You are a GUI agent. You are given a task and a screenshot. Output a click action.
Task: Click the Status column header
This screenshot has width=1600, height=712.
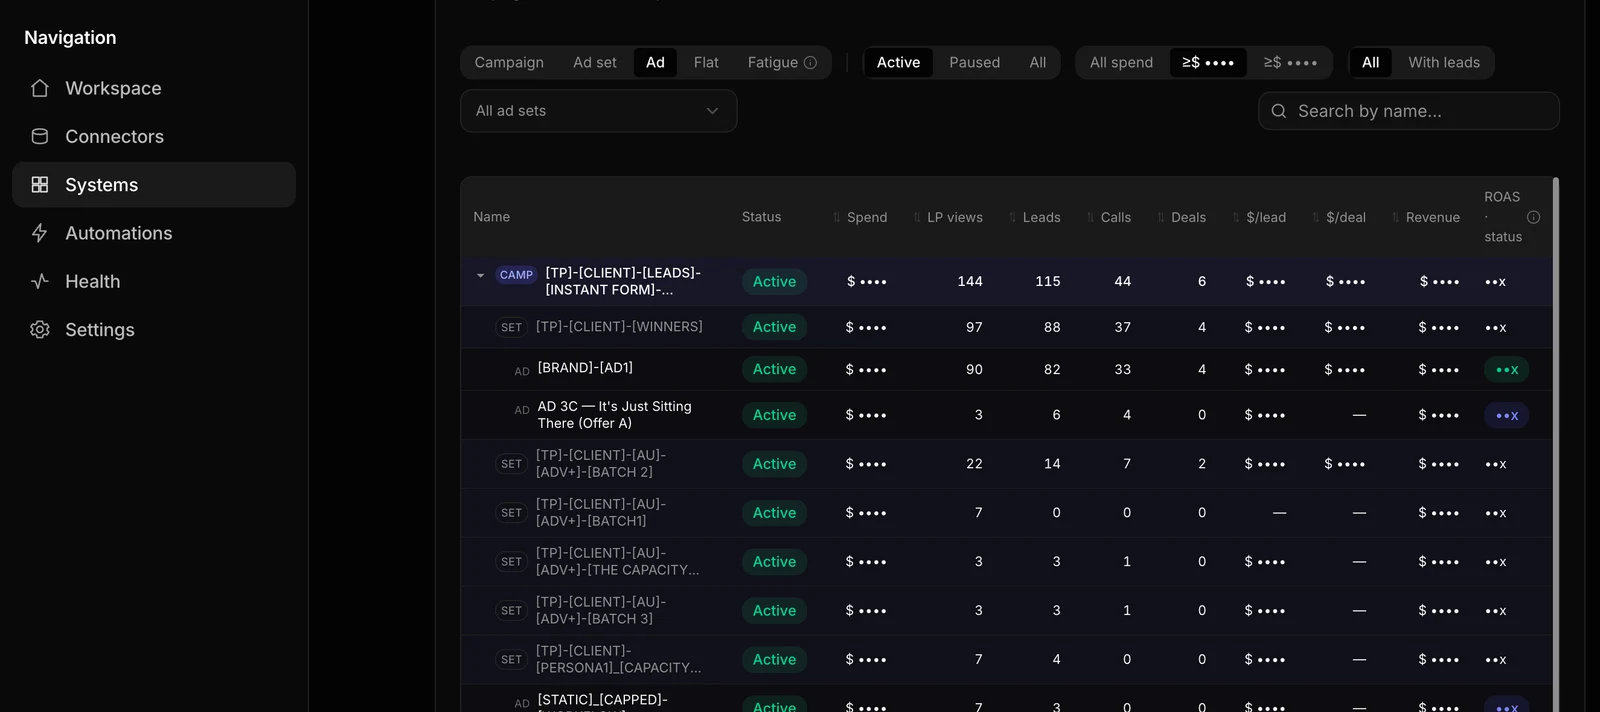[761, 217]
